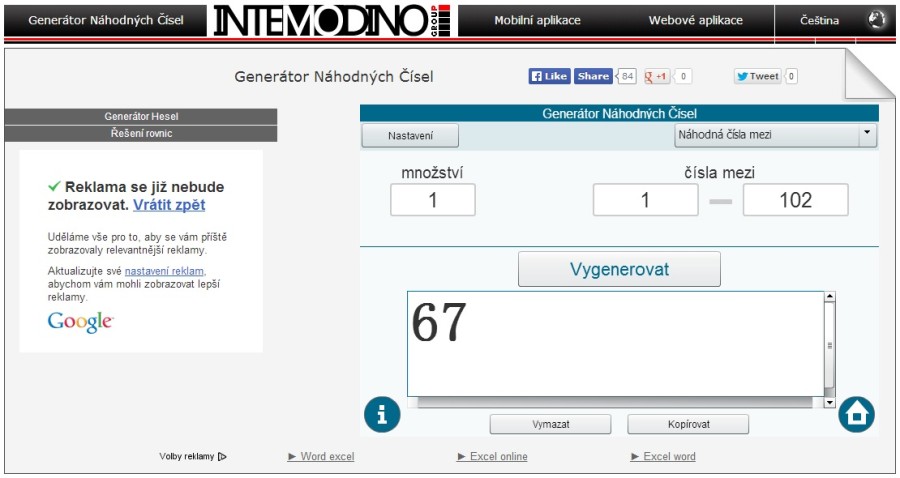Open the Náhodná čísla mezi dropdown

click(x=775, y=134)
